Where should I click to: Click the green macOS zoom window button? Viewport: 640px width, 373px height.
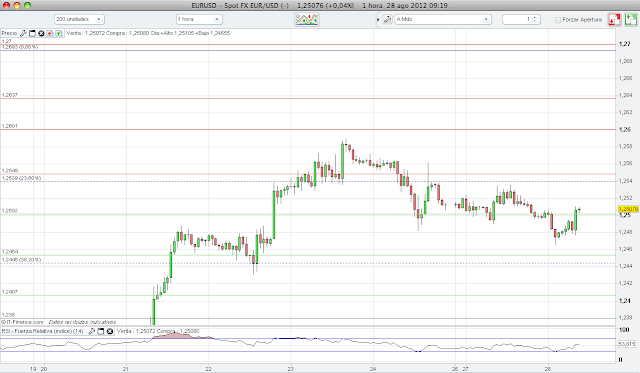point(27,5)
